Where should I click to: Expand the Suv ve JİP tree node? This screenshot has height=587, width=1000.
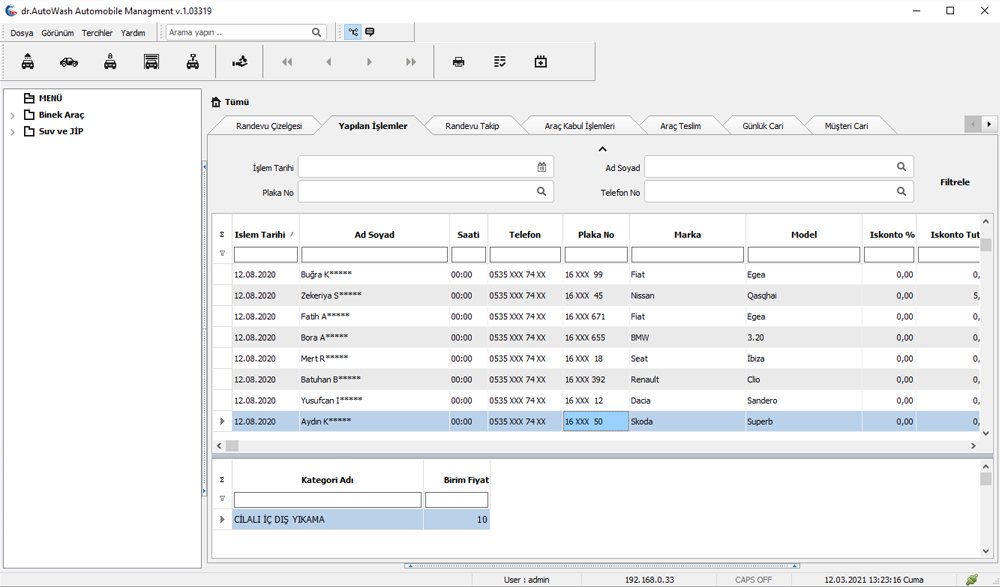click(x=12, y=132)
